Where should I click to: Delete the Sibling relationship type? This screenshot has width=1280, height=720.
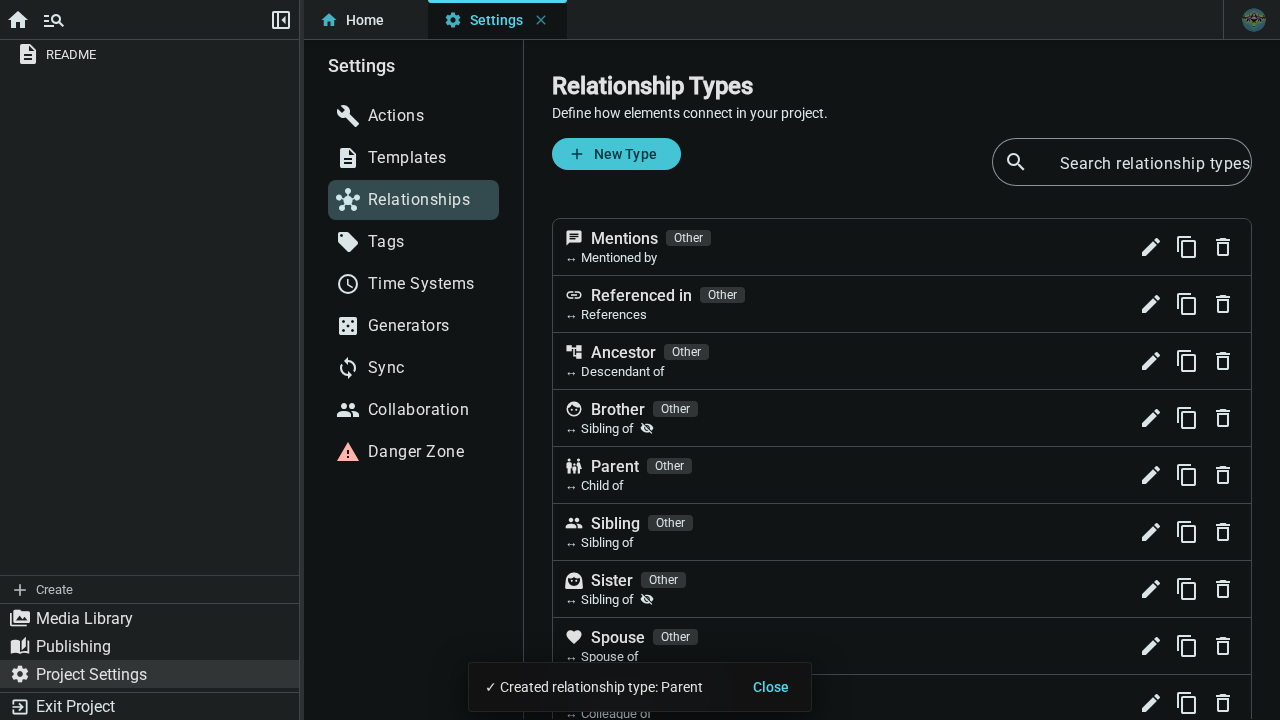(x=1223, y=532)
